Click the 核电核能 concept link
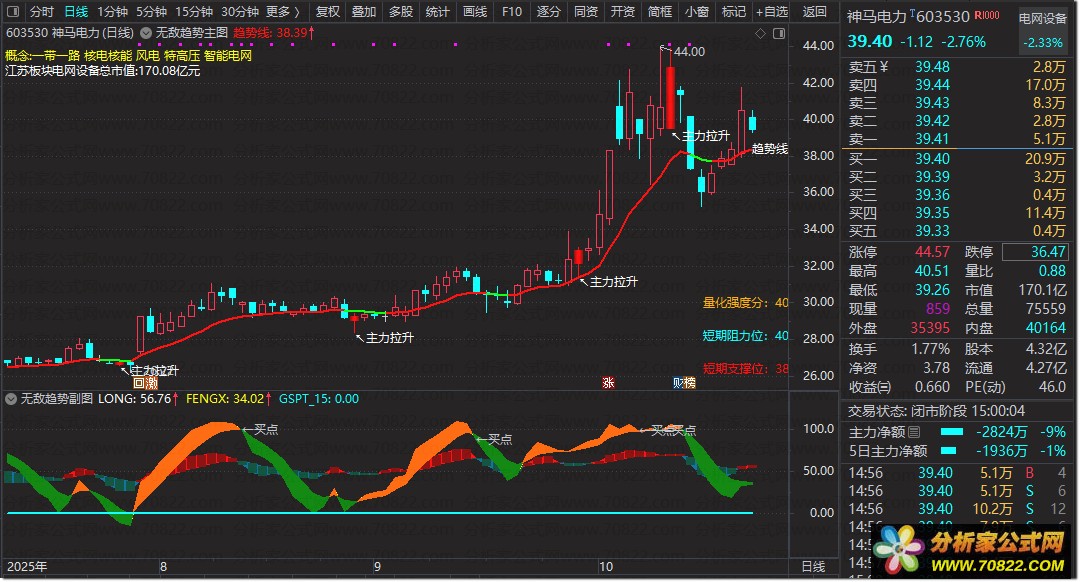The height and width of the screenshot is (582, 1081). [x=108, y=56]
